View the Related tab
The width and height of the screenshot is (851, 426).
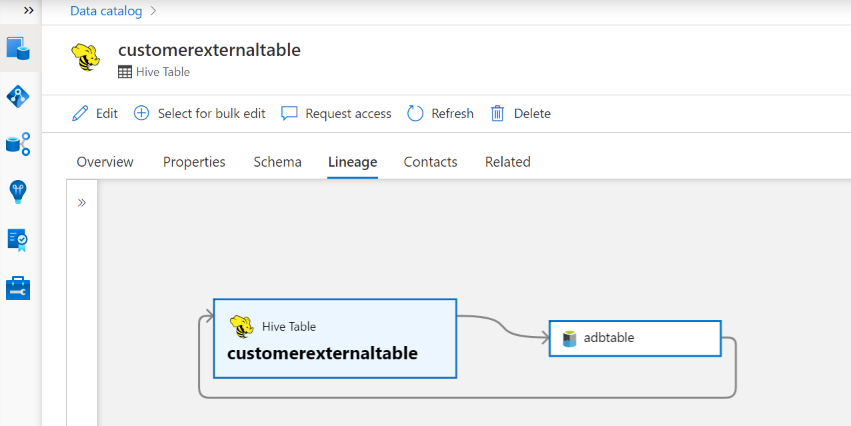point(507,162)
